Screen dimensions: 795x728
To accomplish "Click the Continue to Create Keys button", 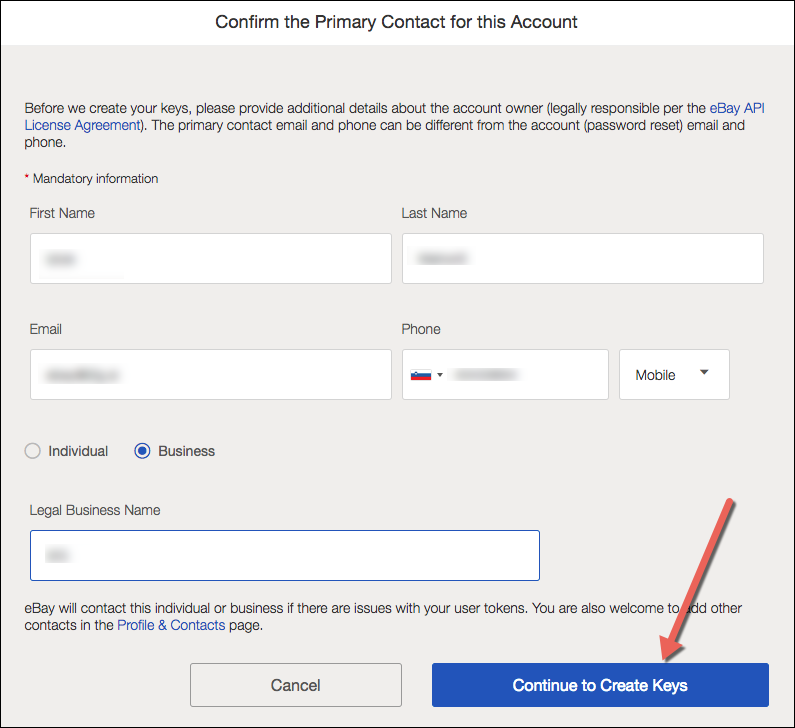I will 600,685.
